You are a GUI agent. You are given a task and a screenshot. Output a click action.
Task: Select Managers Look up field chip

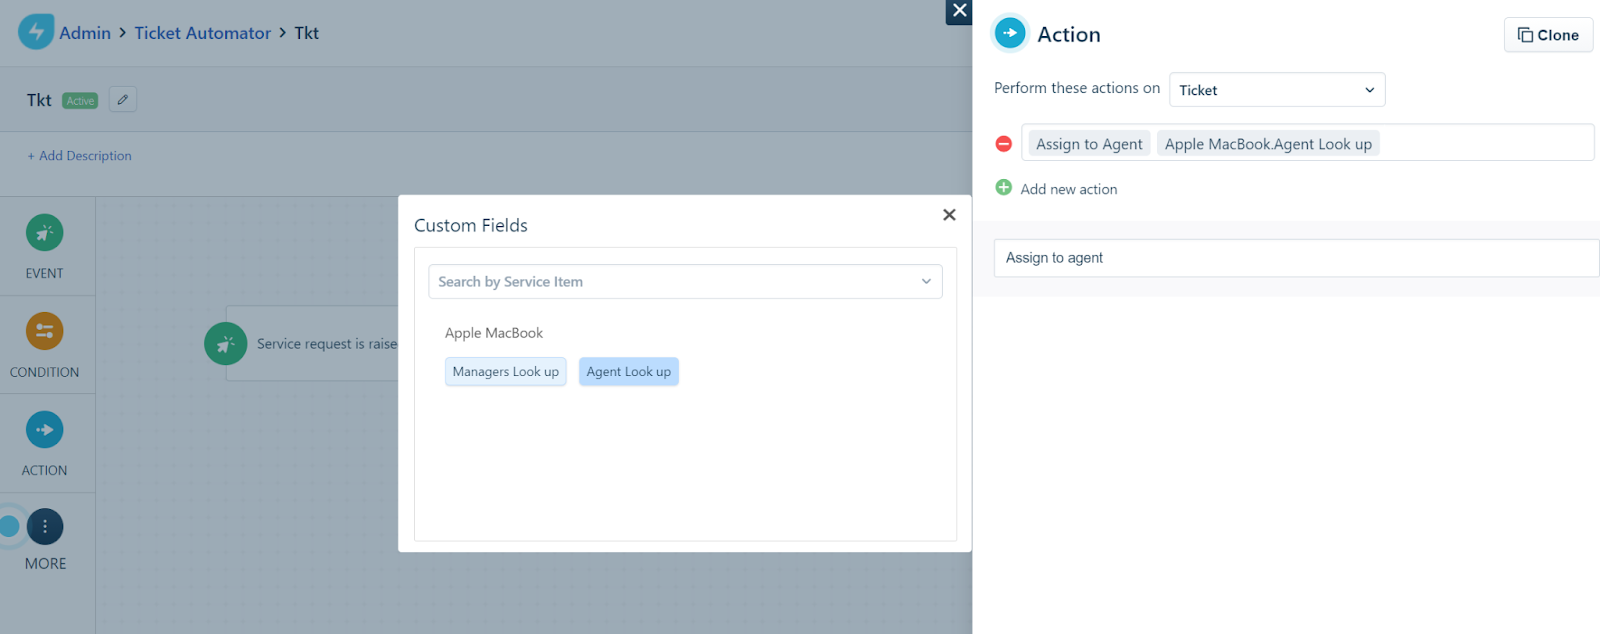pyautogui.click(x=506, y=372)
